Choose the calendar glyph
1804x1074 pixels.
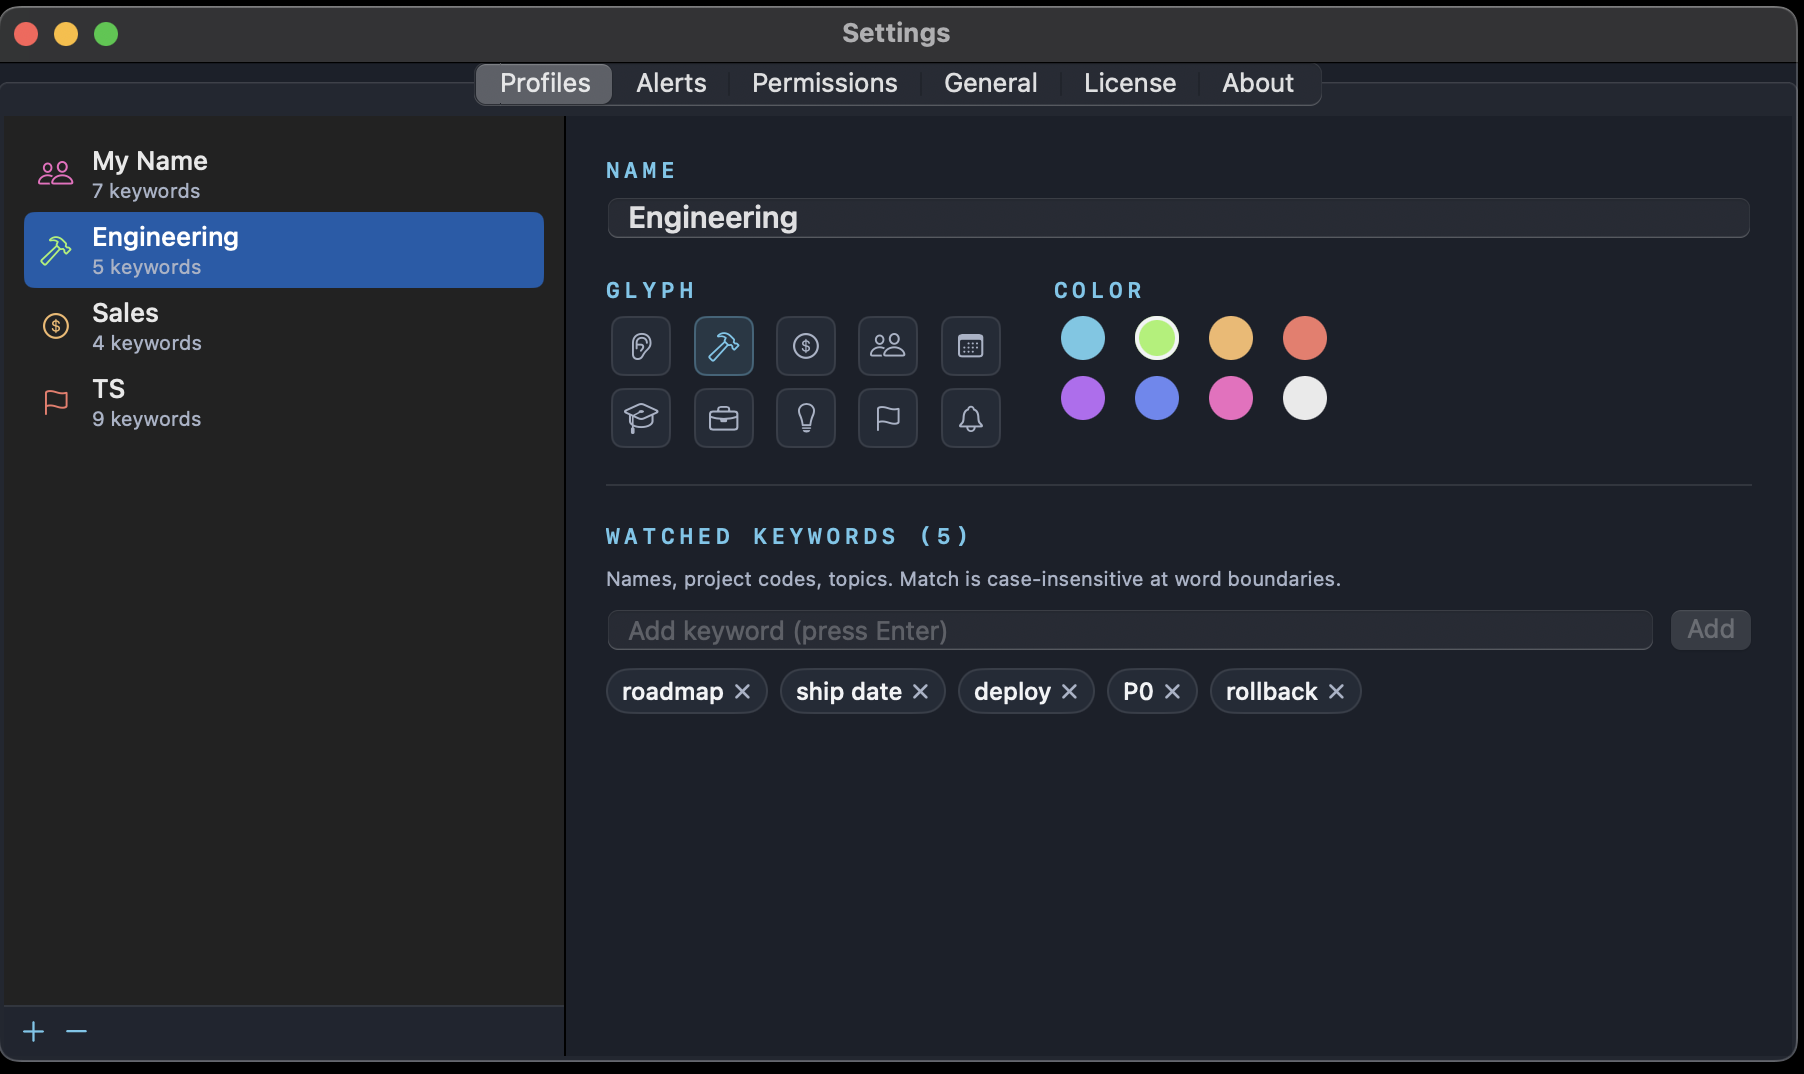tap(971, 346)
